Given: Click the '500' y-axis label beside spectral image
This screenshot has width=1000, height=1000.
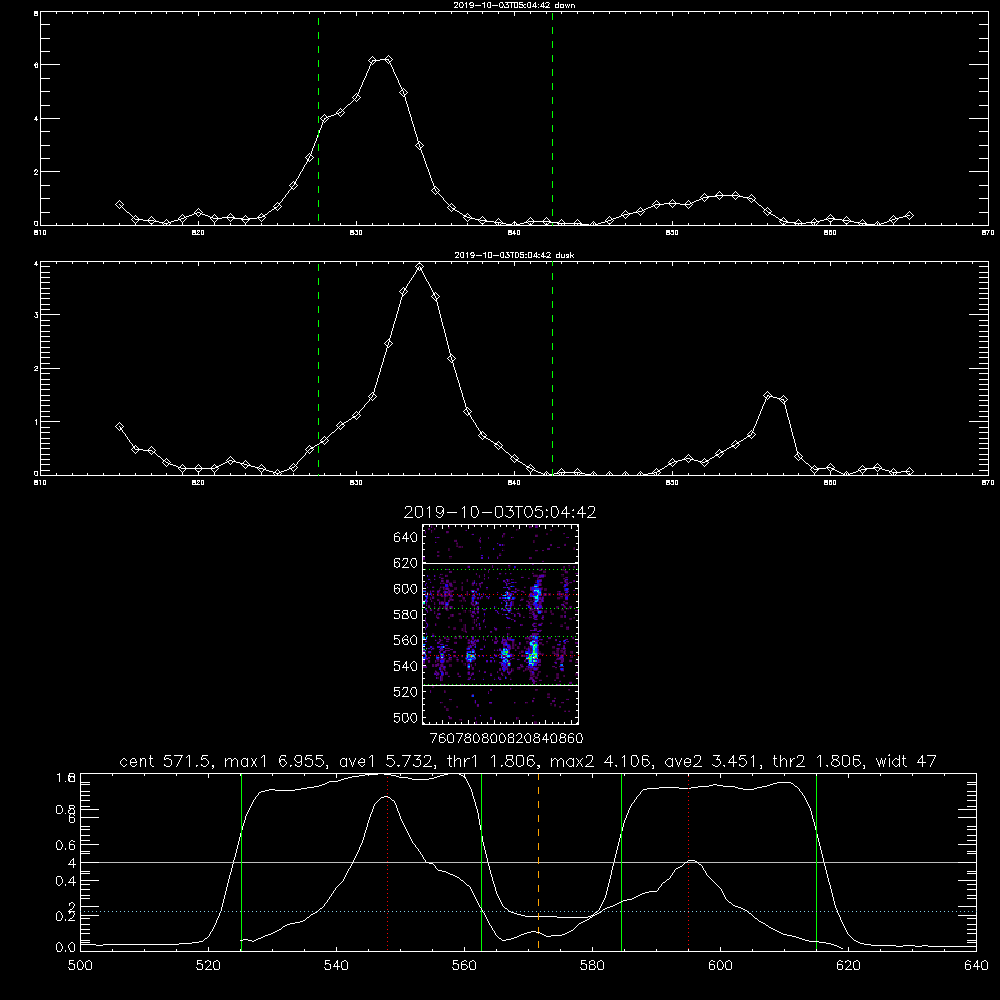Looking at the screenshot, I should [406, 717].
